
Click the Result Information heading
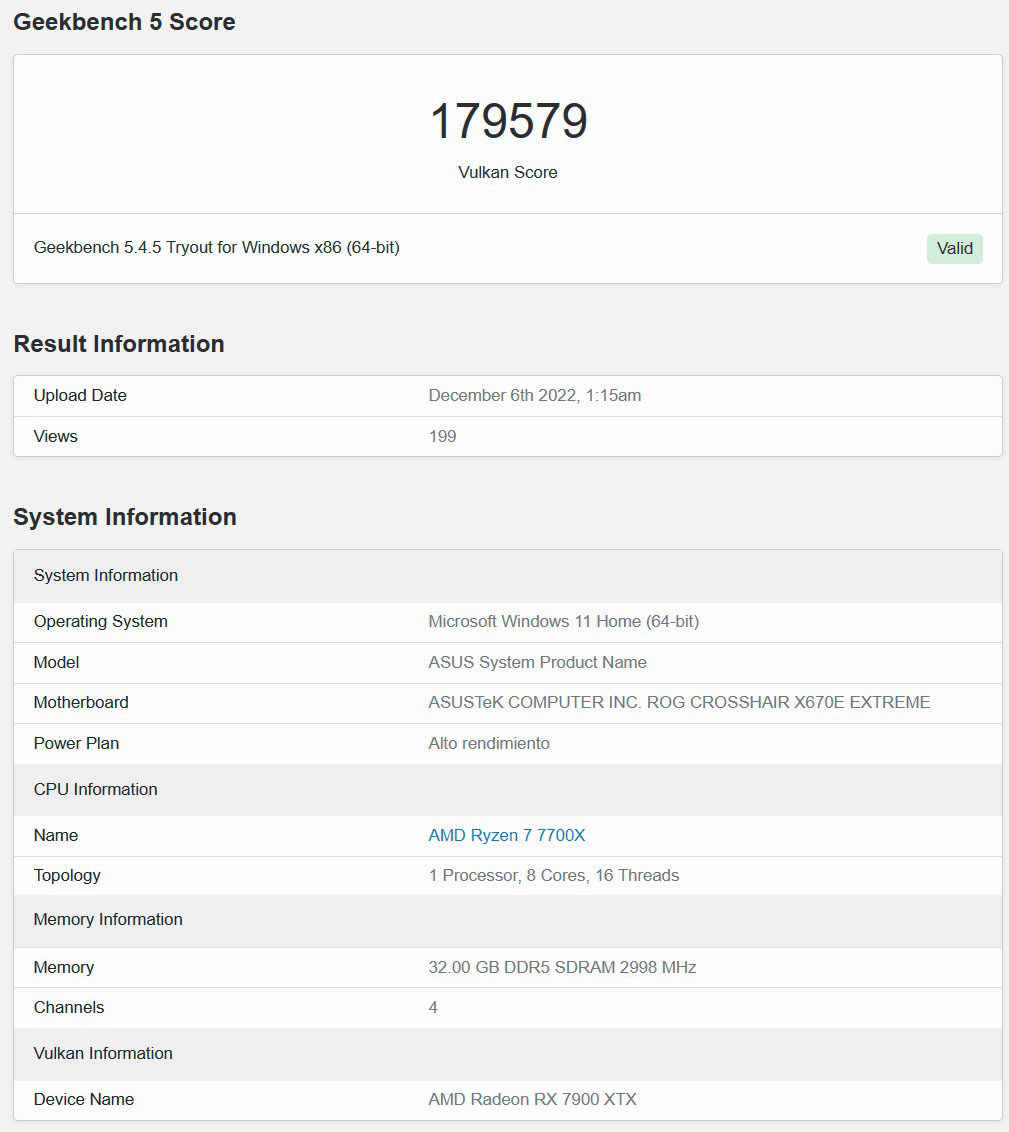click(x=119, y=344)
